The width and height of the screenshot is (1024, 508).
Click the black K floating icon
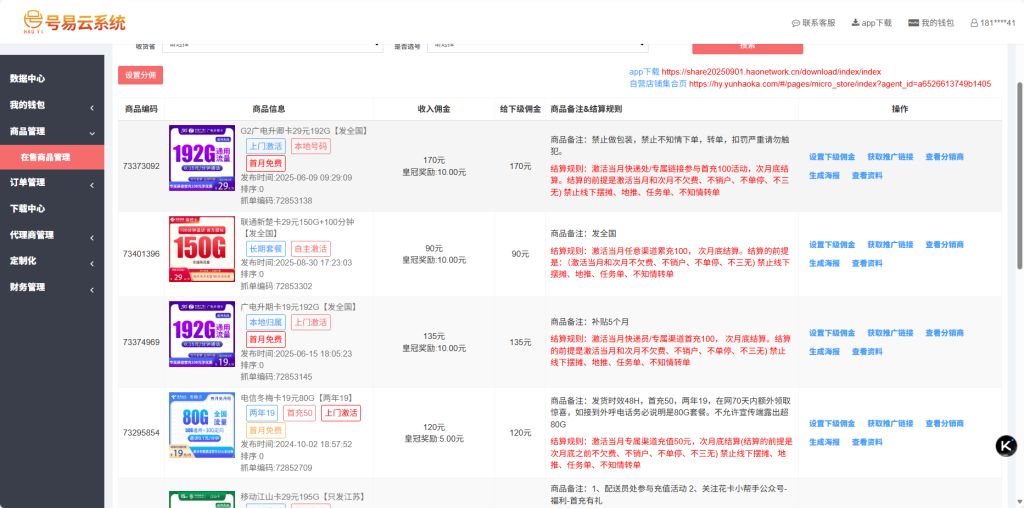pyautogui.click(x=1006, y=446)
